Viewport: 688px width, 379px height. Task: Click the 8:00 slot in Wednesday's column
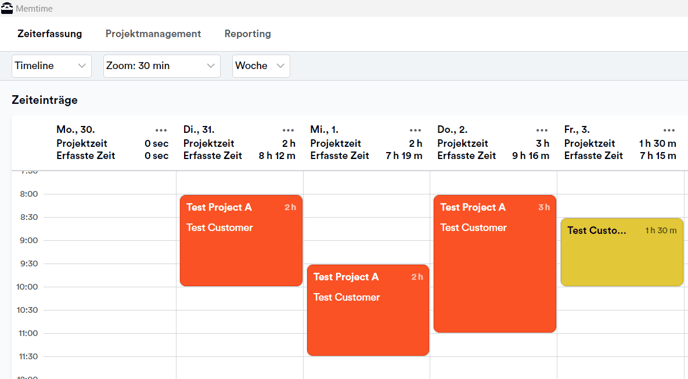[x=366, y=205]
